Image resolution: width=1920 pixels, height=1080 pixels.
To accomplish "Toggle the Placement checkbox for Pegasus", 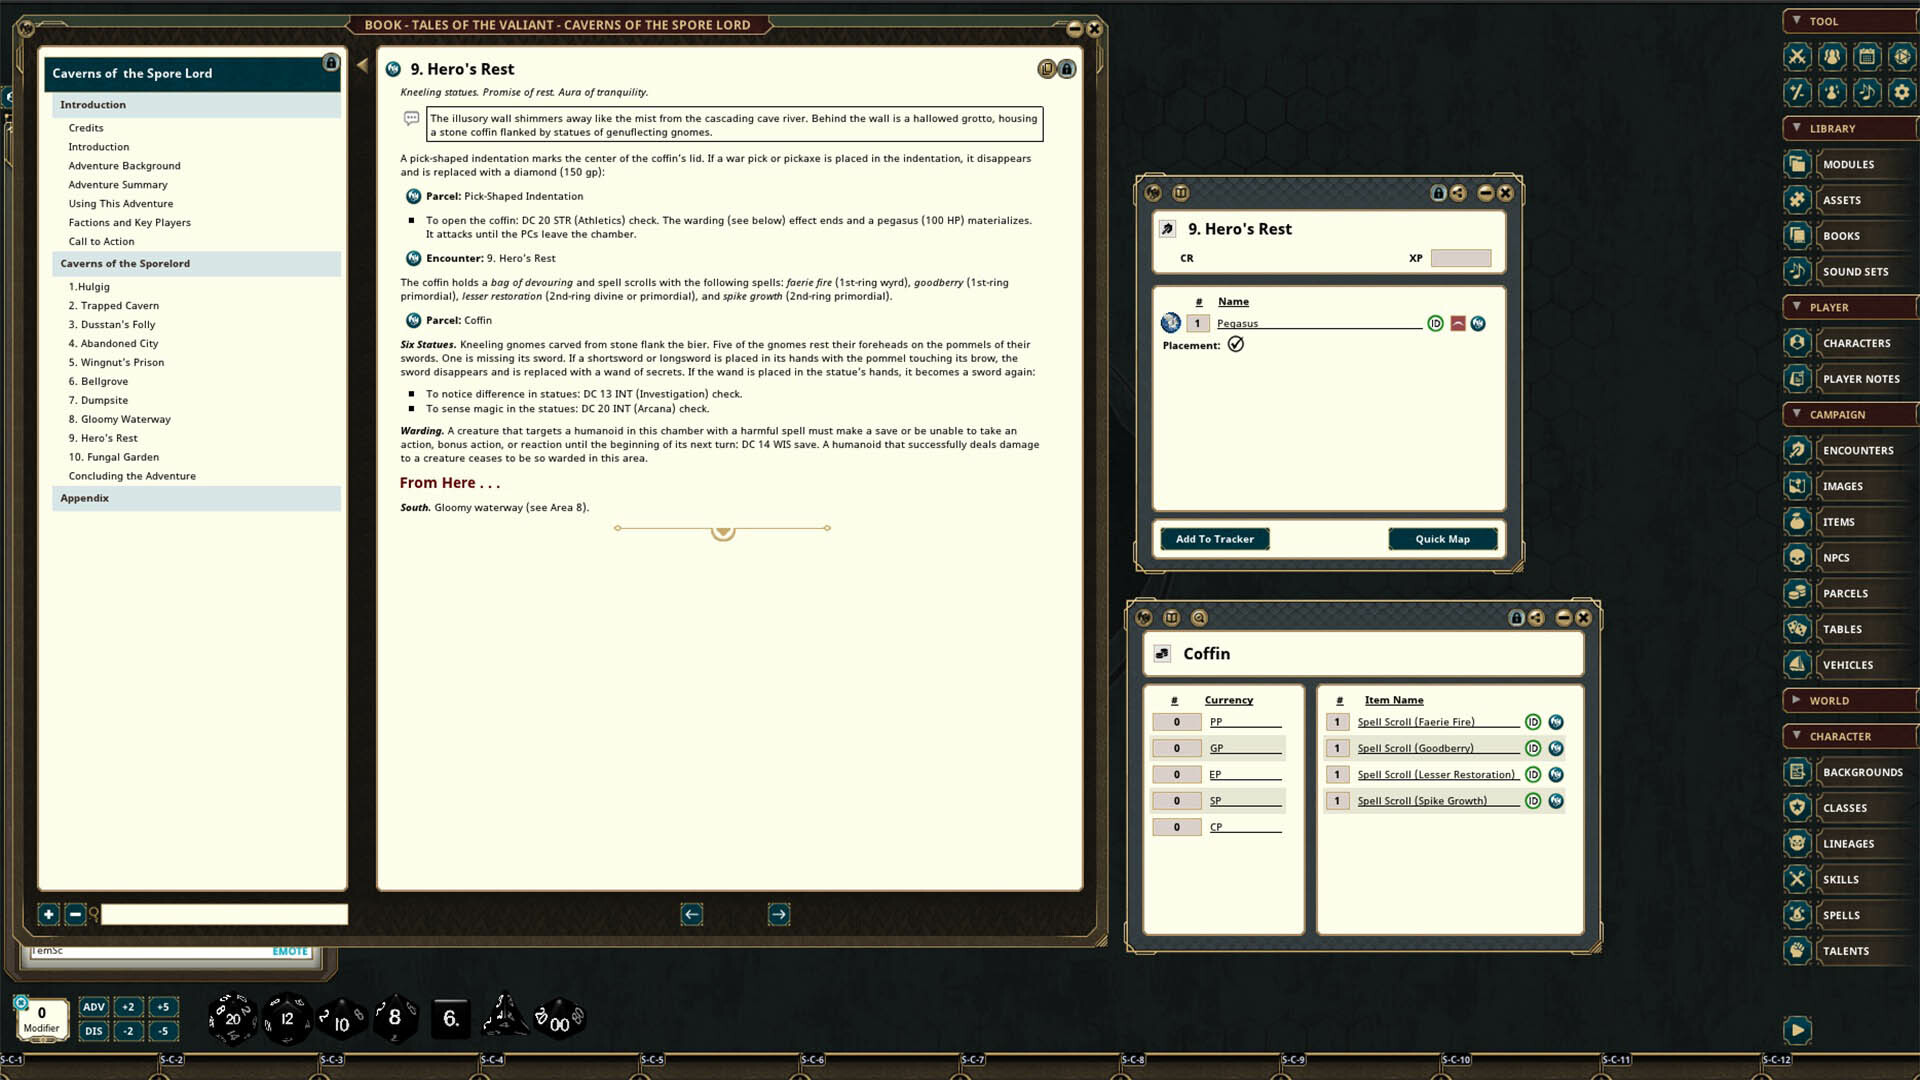I will click(x=1237, y=344).
